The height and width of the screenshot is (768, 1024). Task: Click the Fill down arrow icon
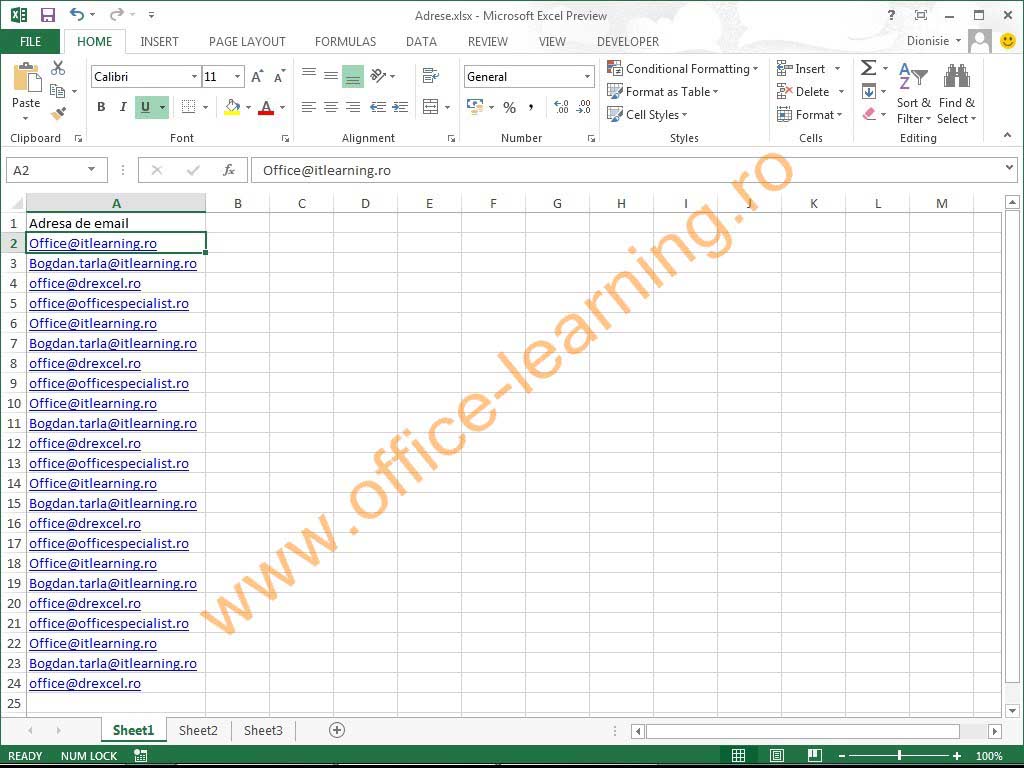869,91
